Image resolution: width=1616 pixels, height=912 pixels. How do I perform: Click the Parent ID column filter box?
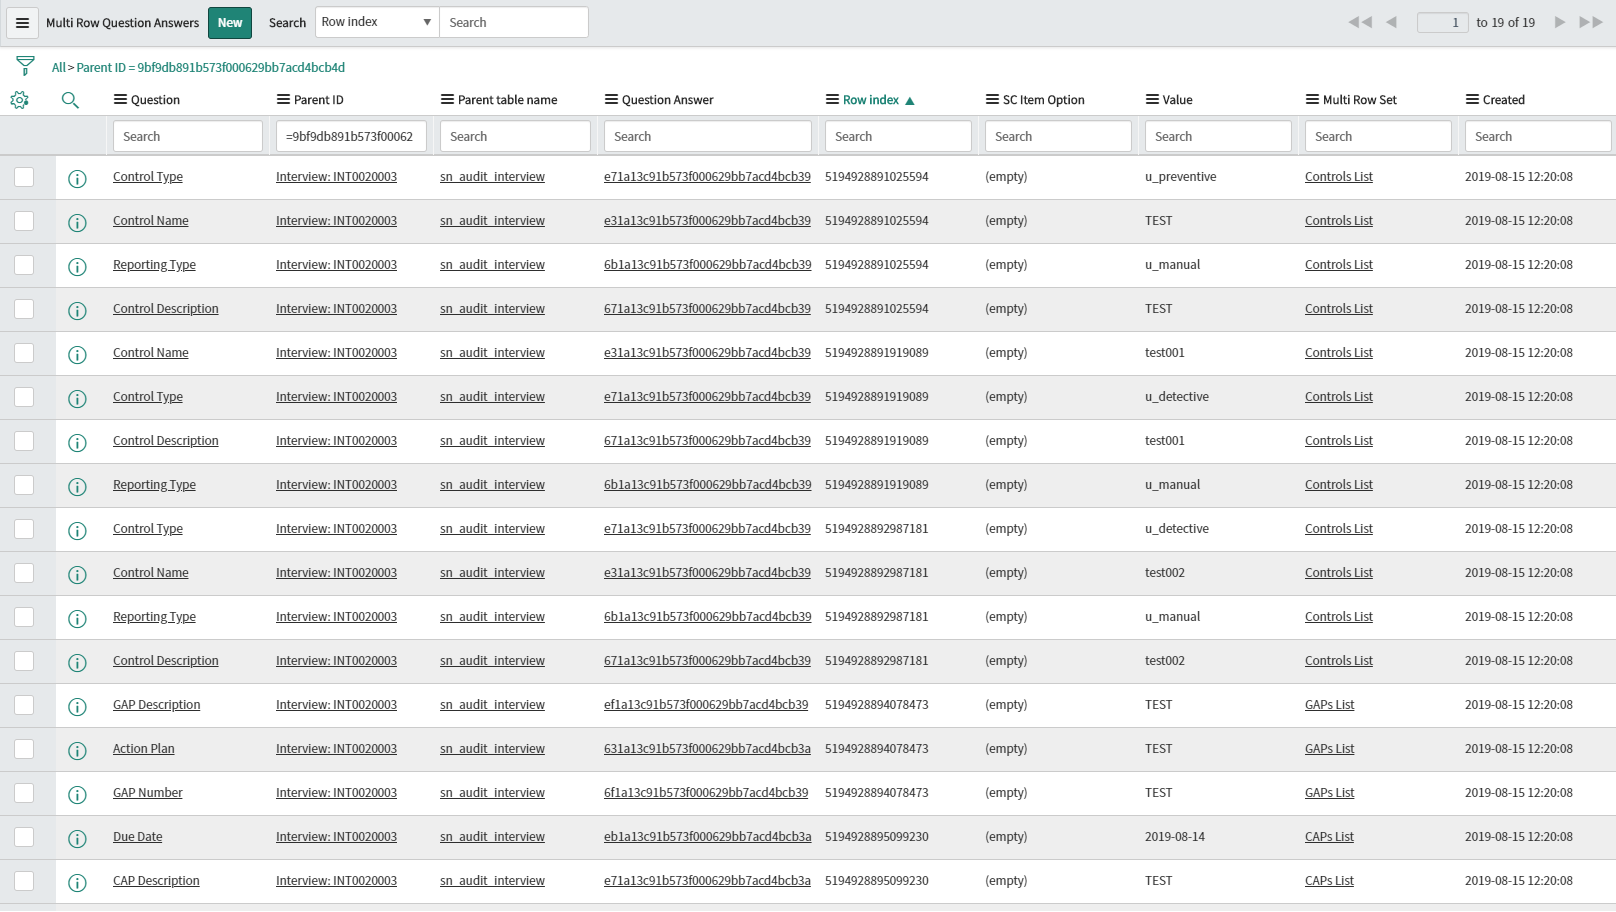coord(351,136)
